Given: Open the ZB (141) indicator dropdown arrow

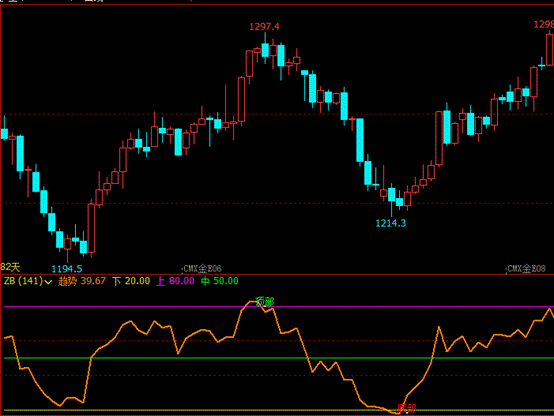Looking at the screenshot, I should (48, 282).
